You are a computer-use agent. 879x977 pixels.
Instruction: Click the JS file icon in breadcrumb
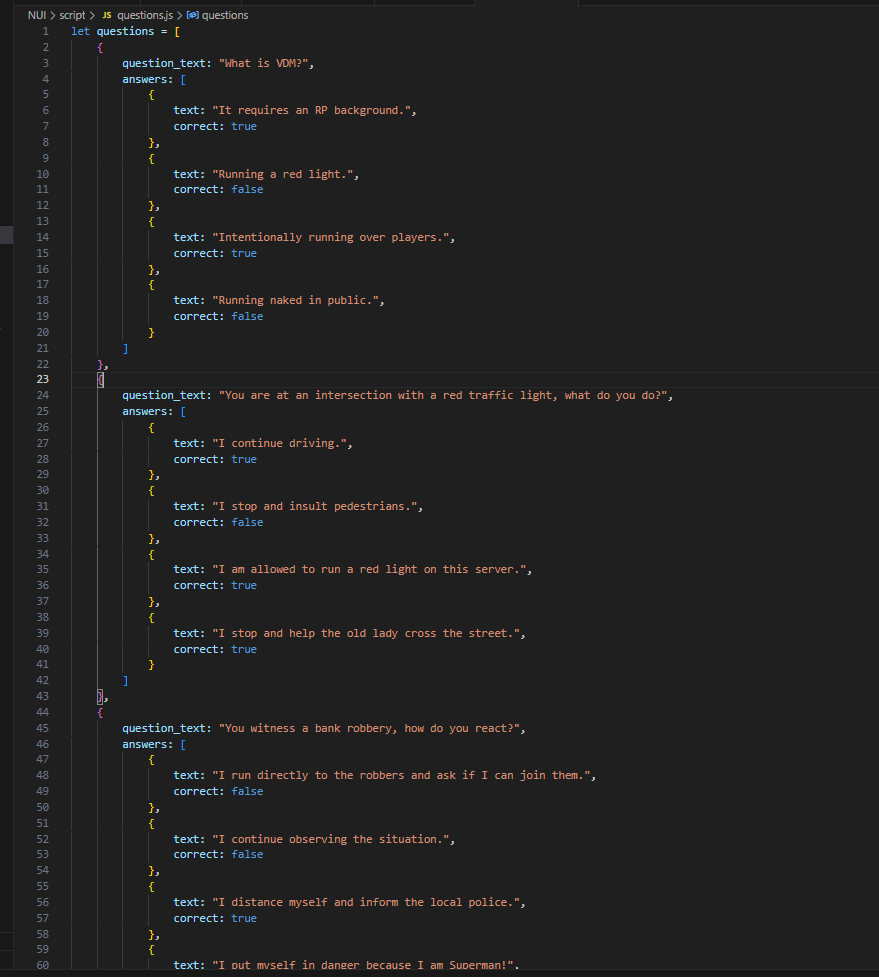(x=107, y=15)
